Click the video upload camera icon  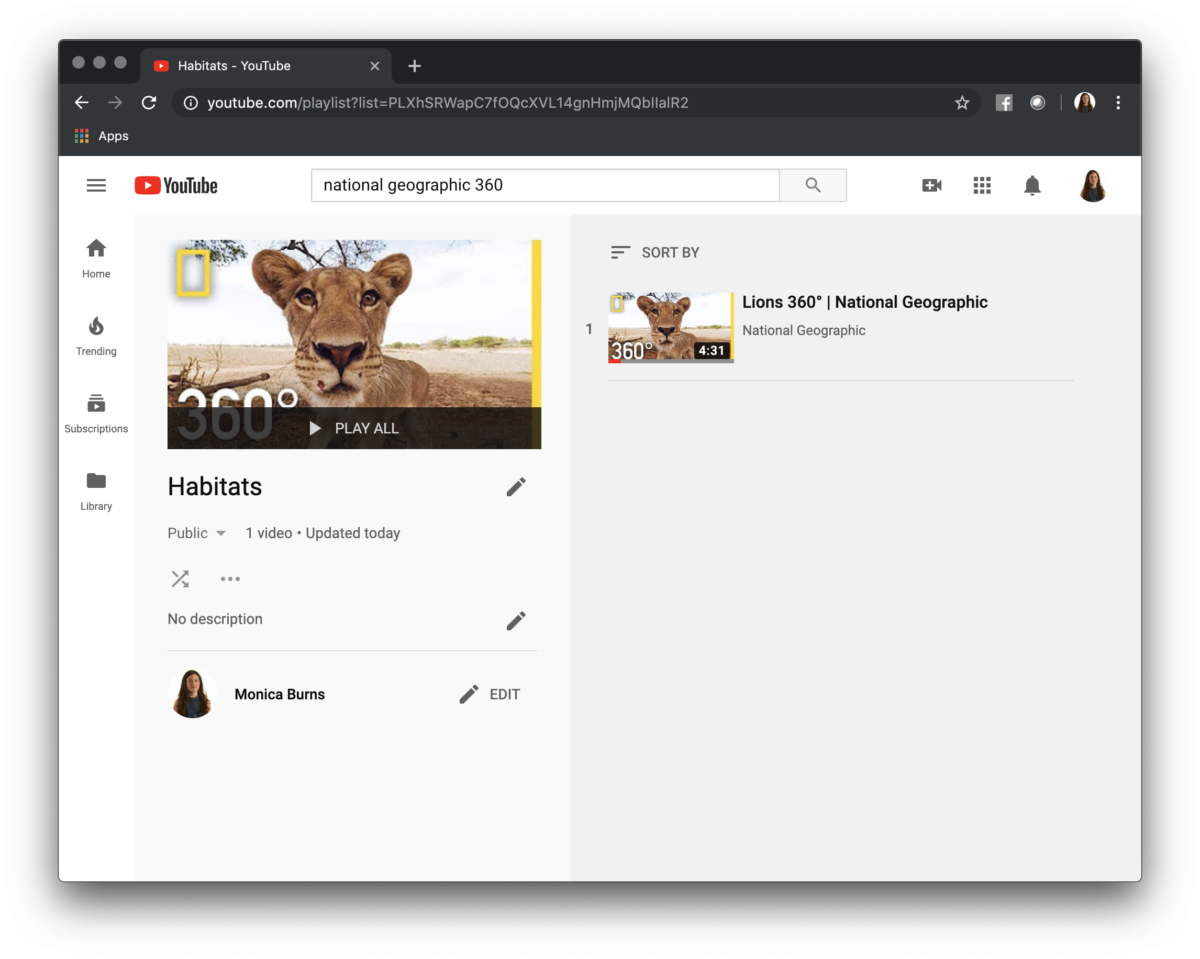pos(931,185)
